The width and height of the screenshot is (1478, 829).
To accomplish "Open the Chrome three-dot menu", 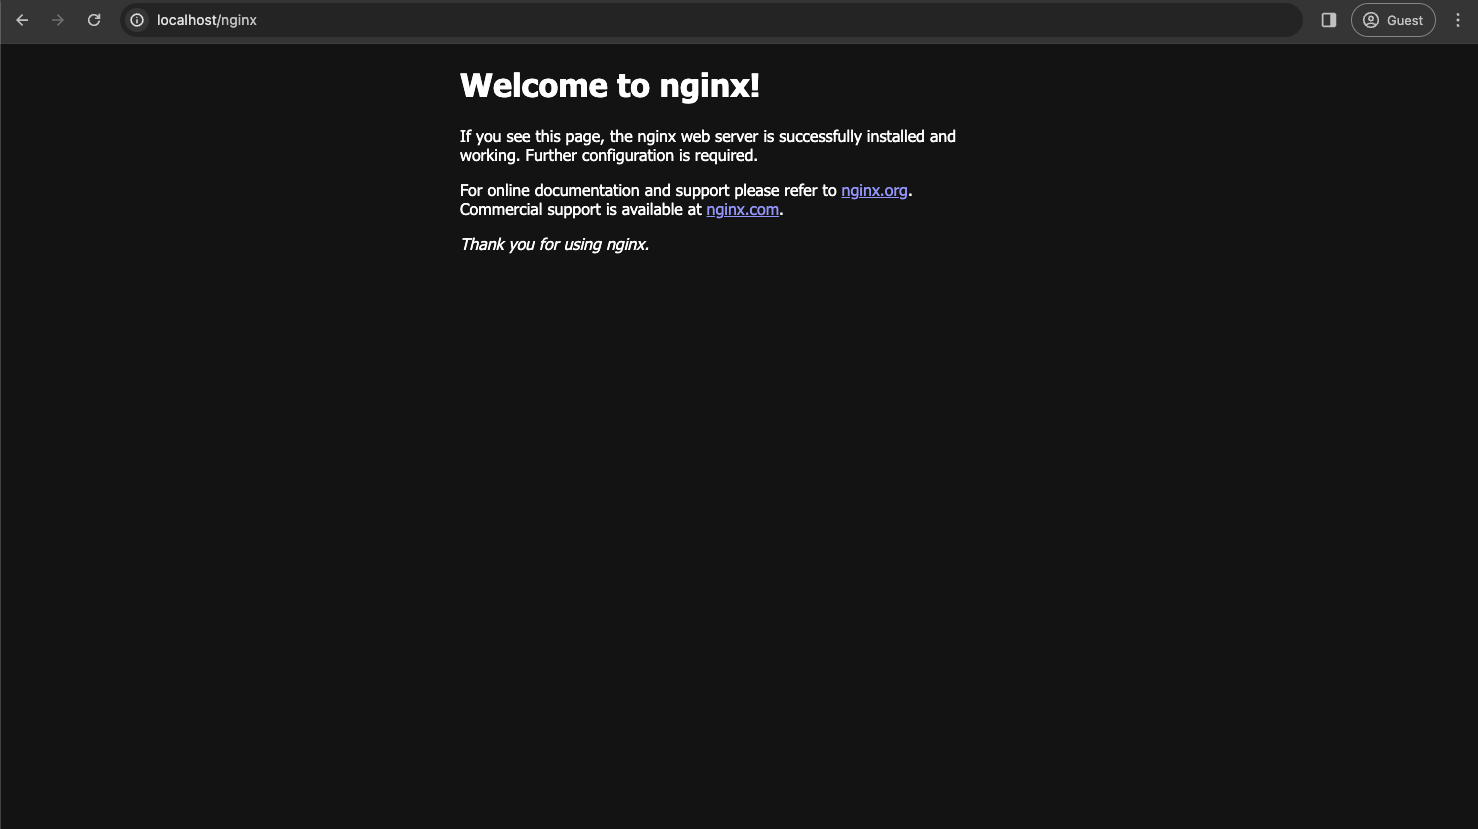I will tap(1458, 20).
